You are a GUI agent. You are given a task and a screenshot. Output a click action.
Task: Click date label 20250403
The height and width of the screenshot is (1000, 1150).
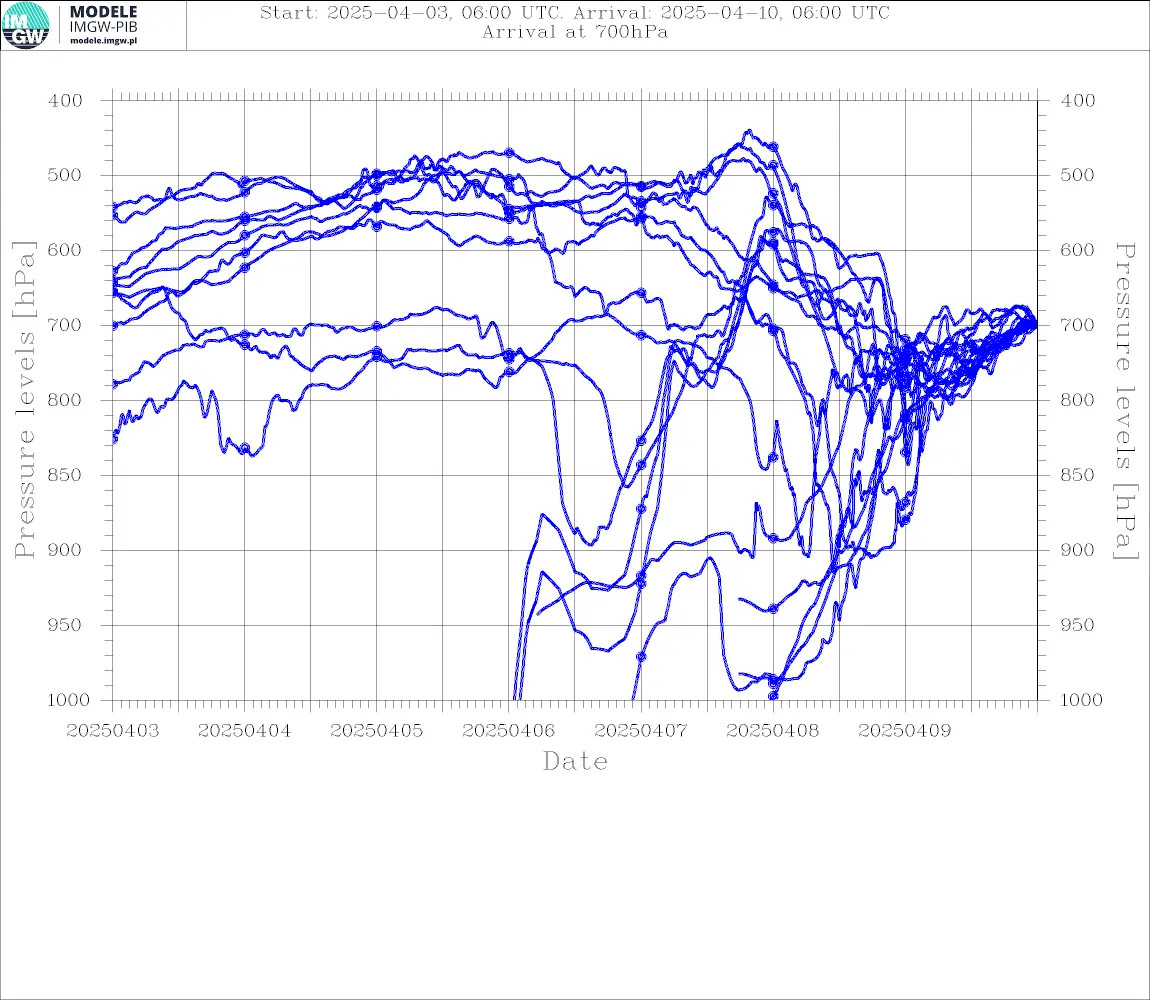(x=112, y=731)
